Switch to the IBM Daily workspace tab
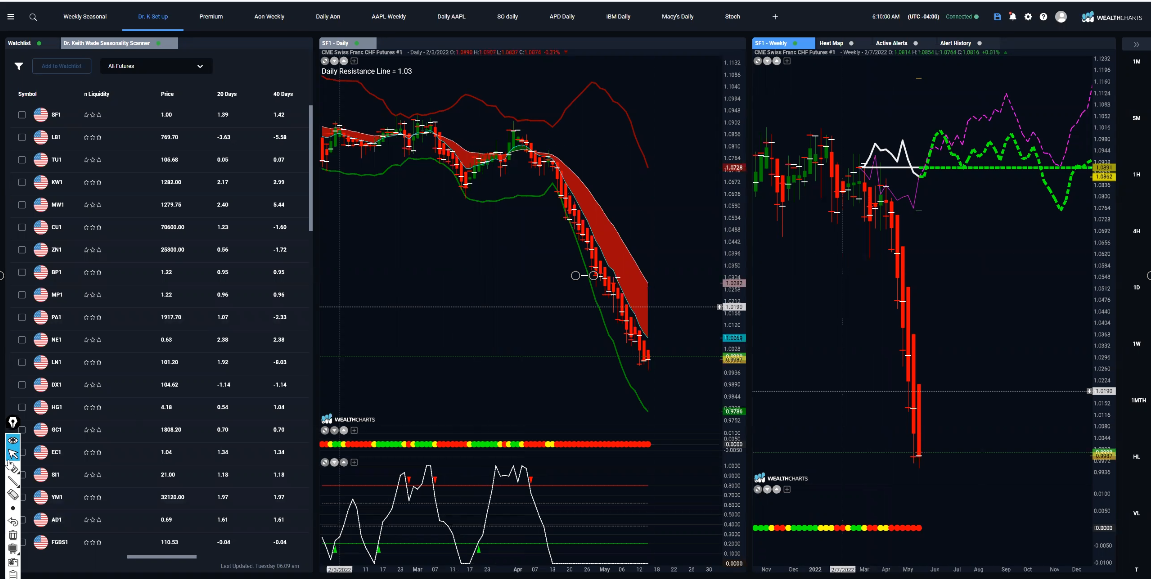Screen dimensions: 1151x579 click(x=618, y=16)
